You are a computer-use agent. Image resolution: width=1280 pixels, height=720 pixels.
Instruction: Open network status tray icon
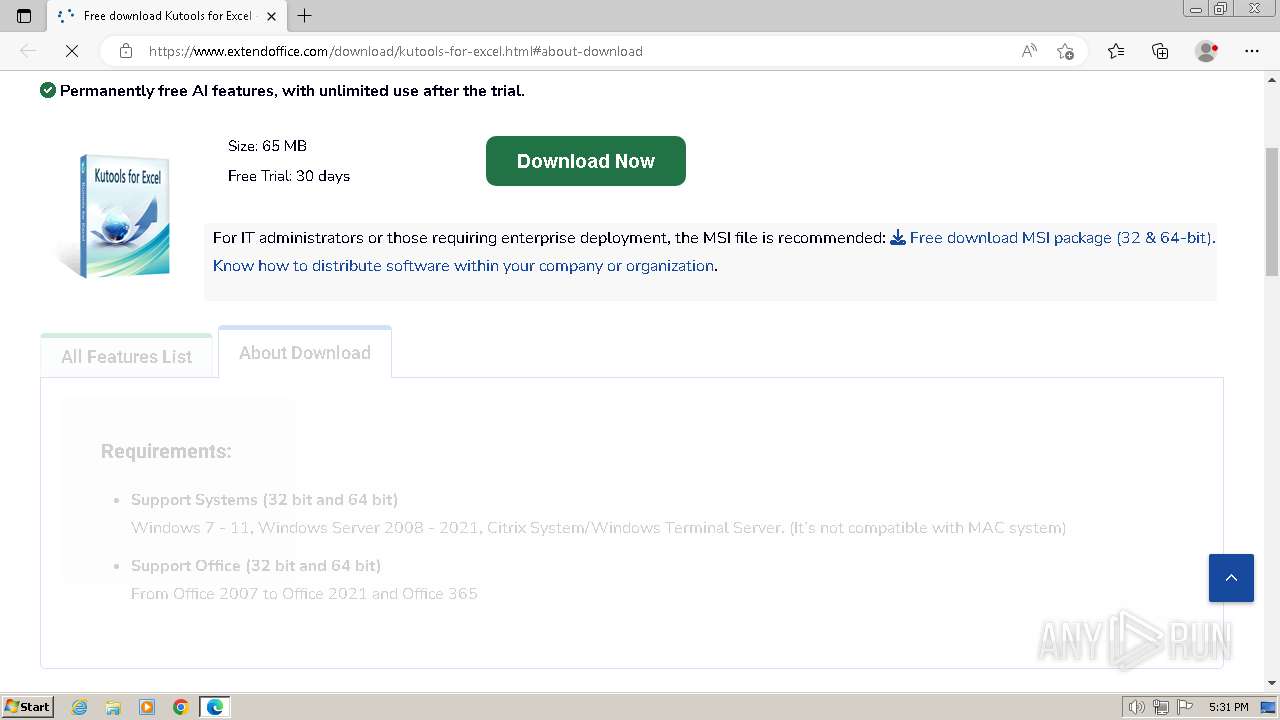click(1160, 707)
